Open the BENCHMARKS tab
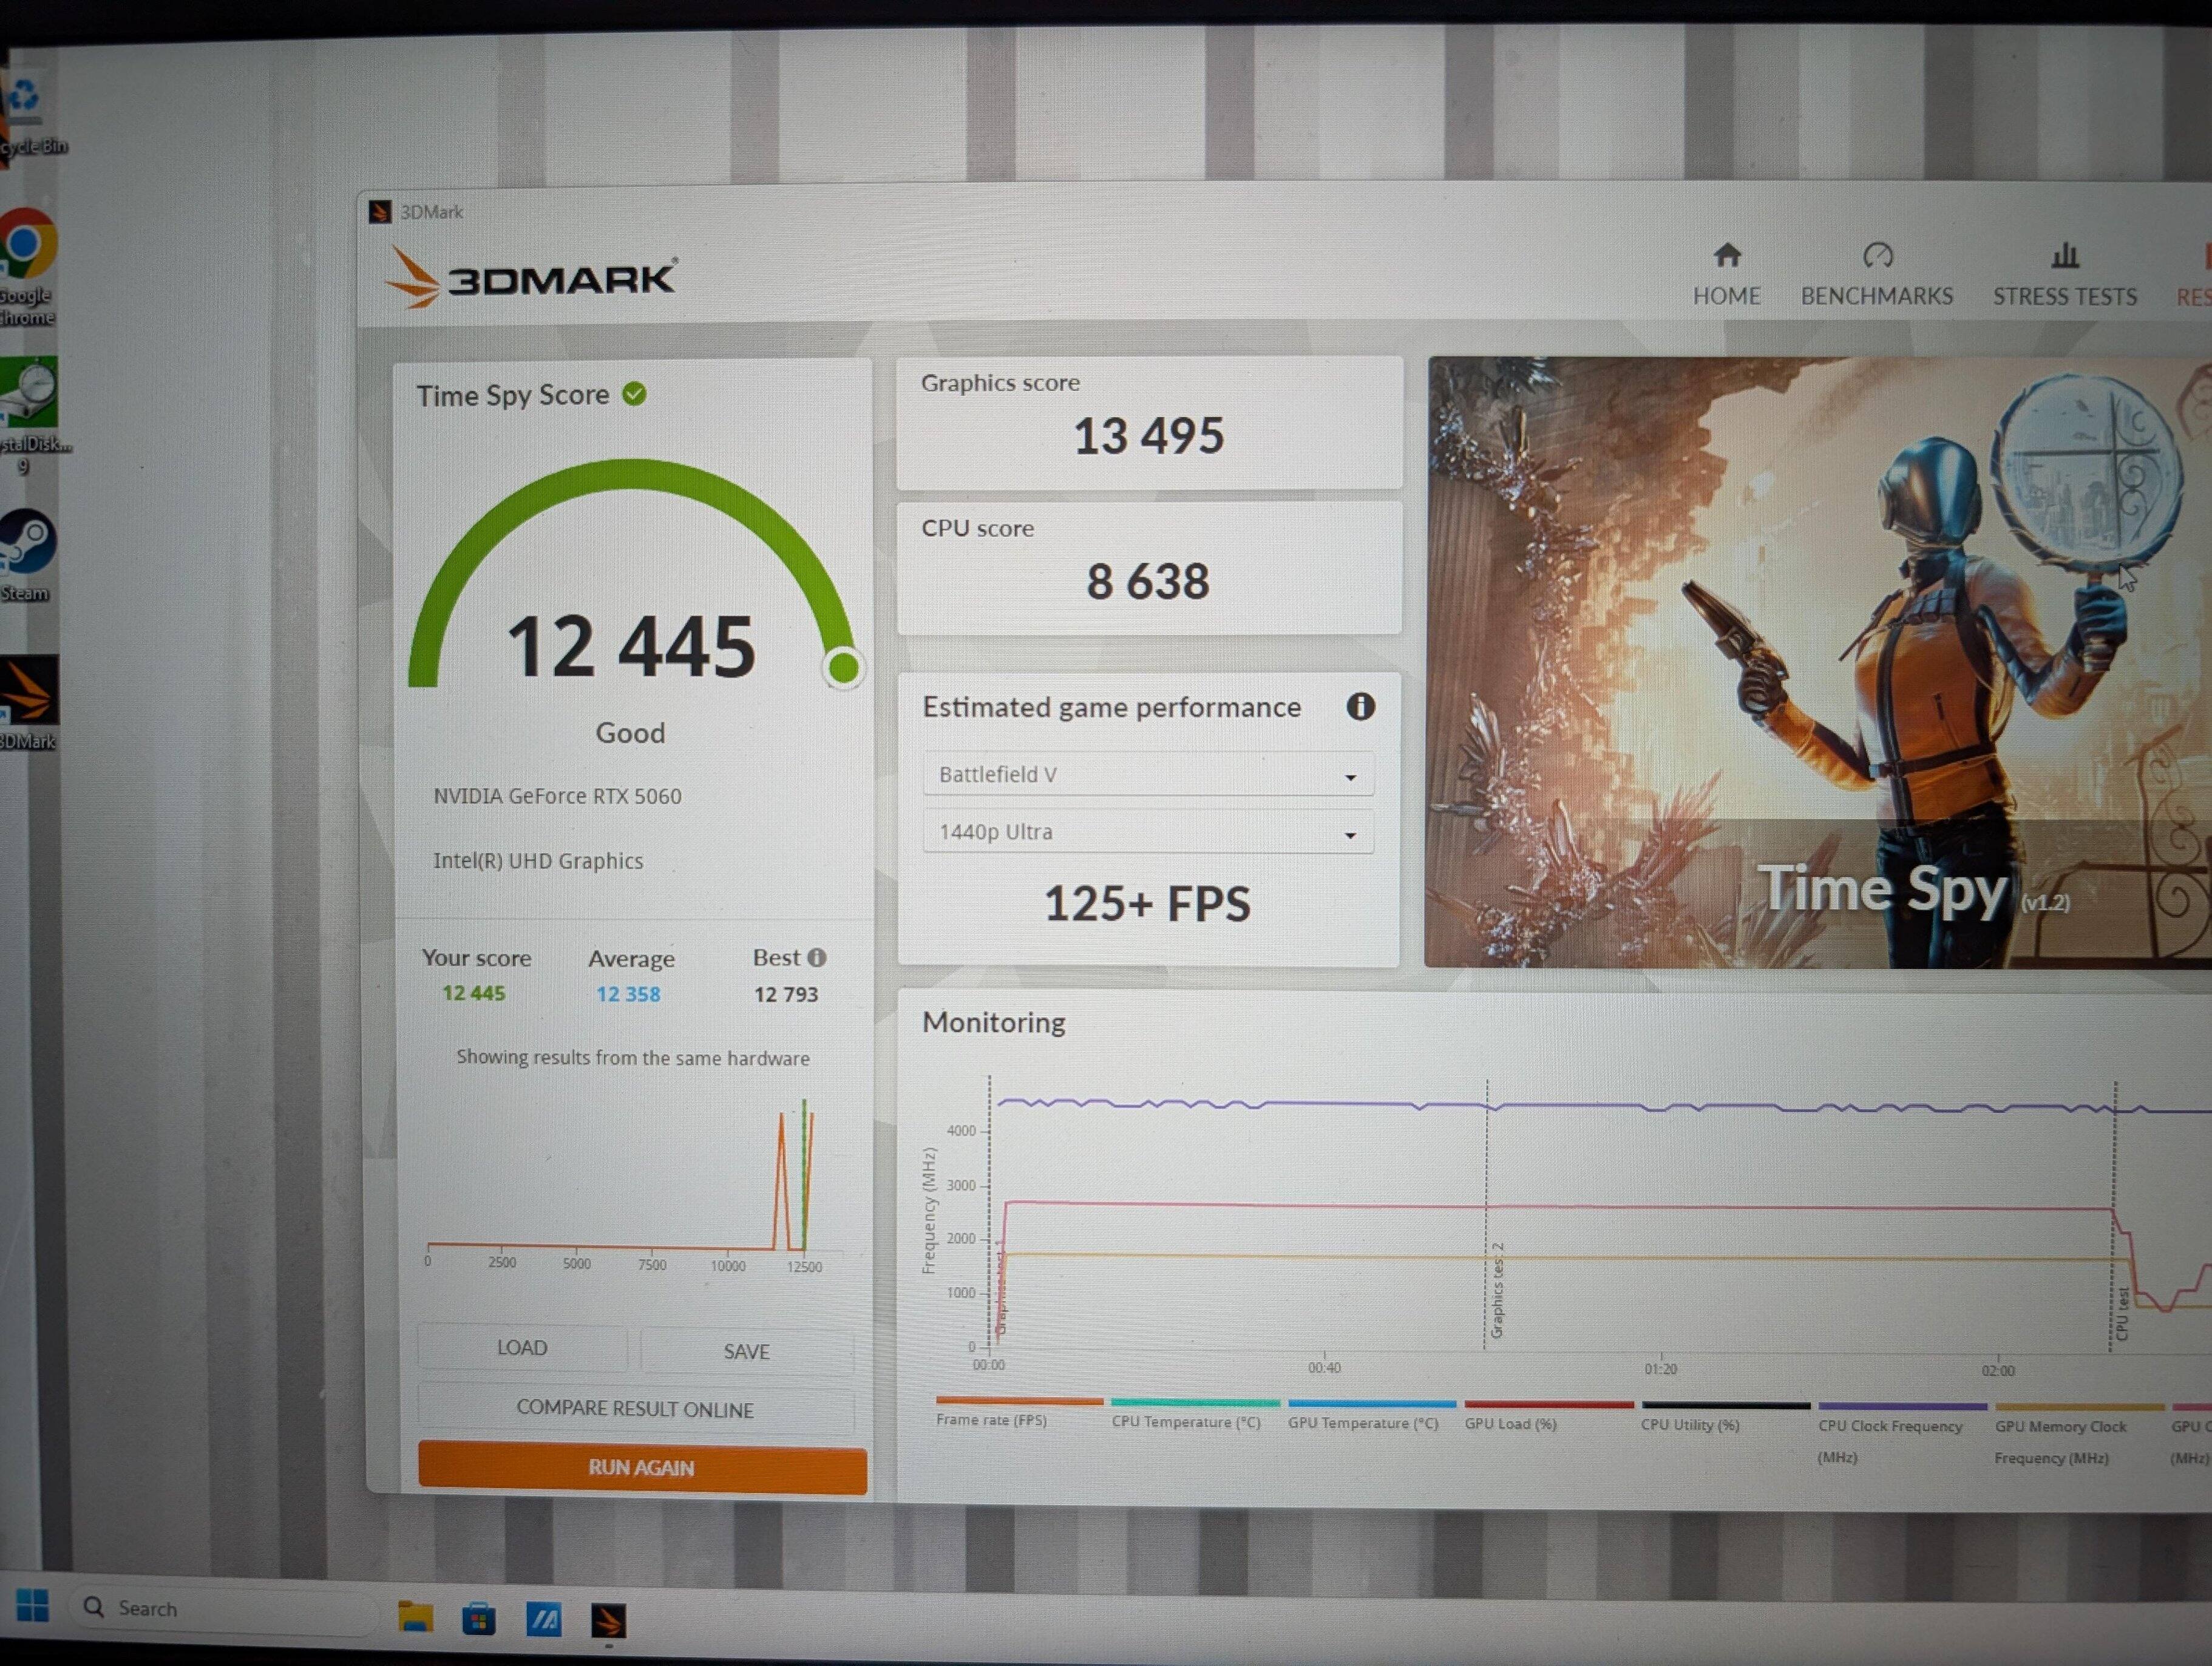2212x1666 pixels. (1877, 296)
